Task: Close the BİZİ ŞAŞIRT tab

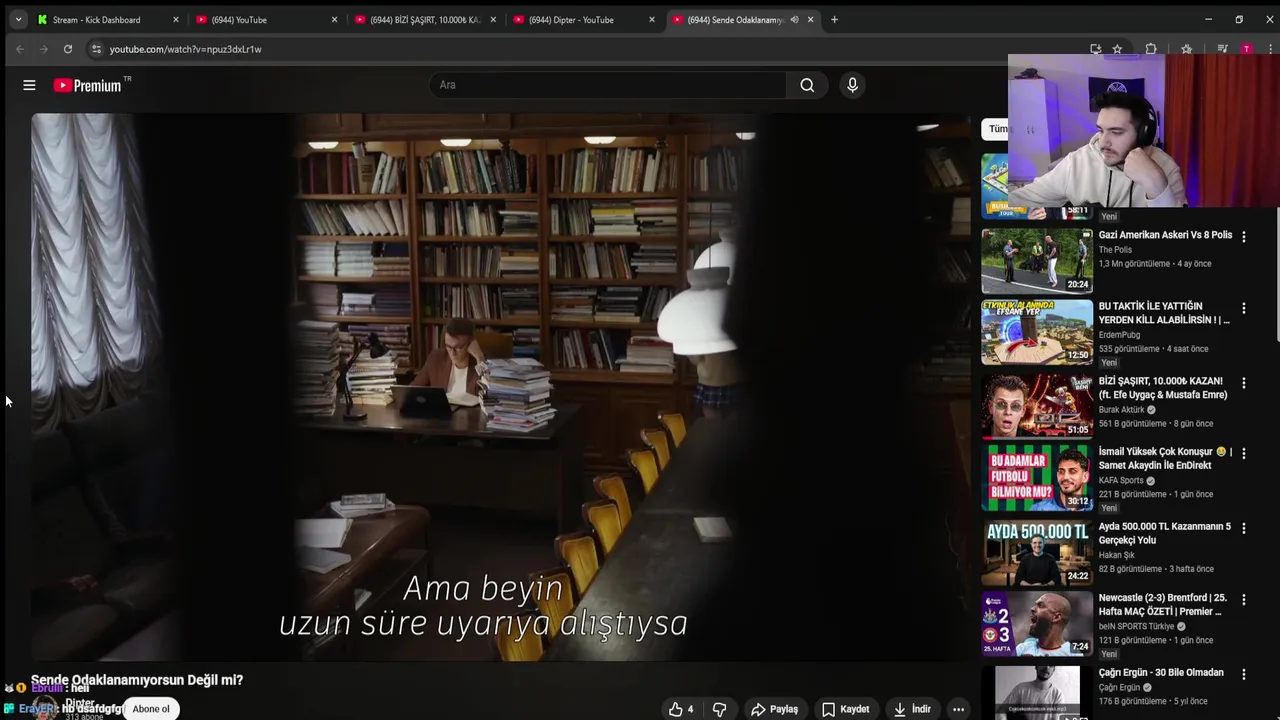Action: tap(493, 19)
